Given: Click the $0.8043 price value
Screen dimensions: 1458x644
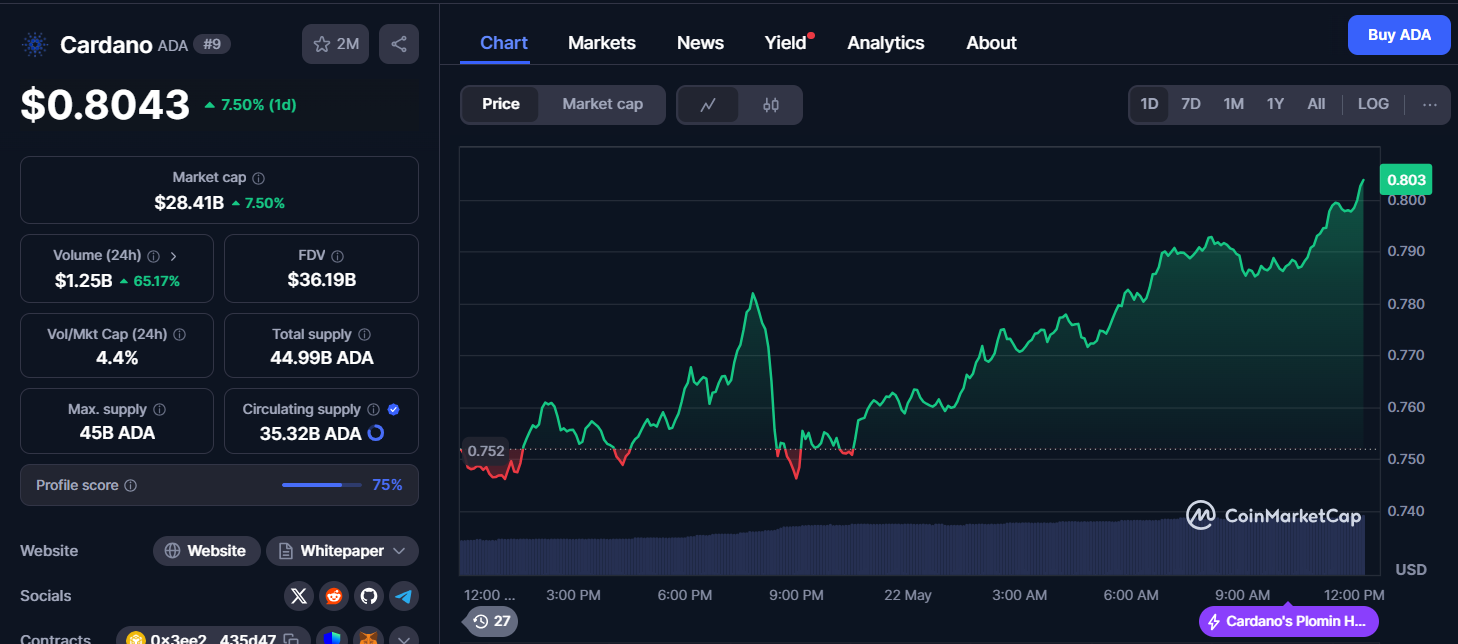Looking at the screenshot, I should tap(105, 104).
